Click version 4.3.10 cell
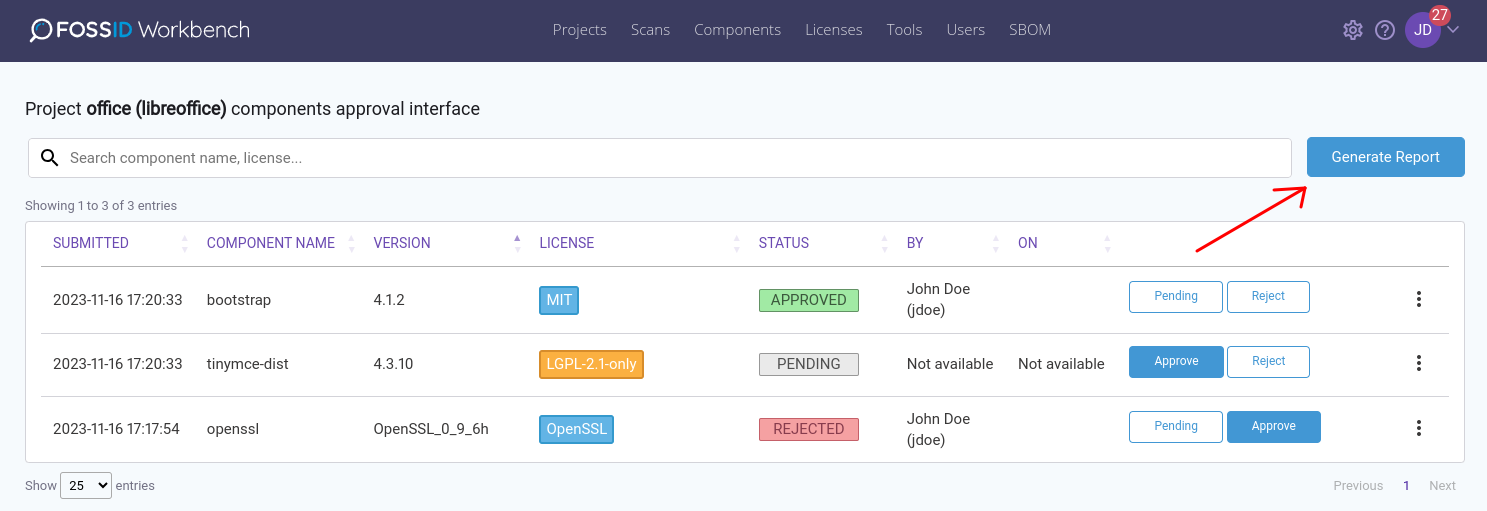The width and height of the screenshot is (1487, 511). coord(393,364)
